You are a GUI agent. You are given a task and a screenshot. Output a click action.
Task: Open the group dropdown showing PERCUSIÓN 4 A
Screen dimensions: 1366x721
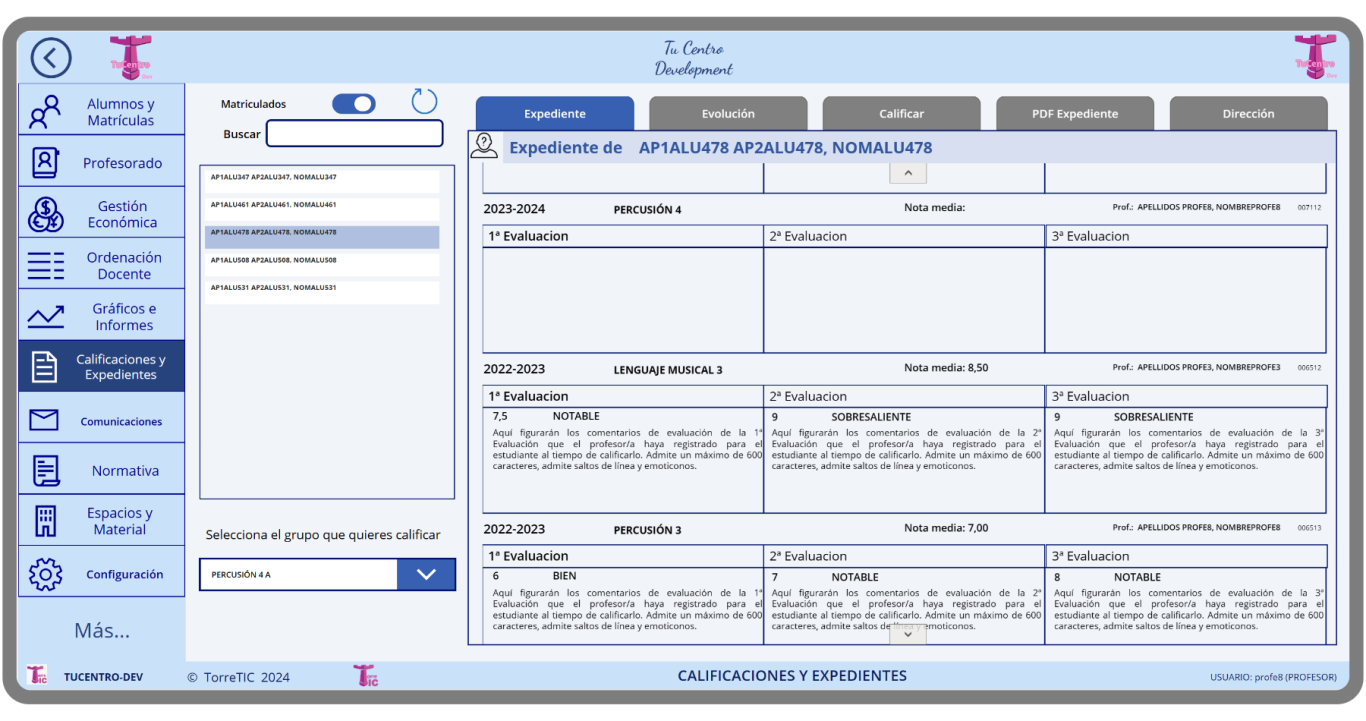327,574
